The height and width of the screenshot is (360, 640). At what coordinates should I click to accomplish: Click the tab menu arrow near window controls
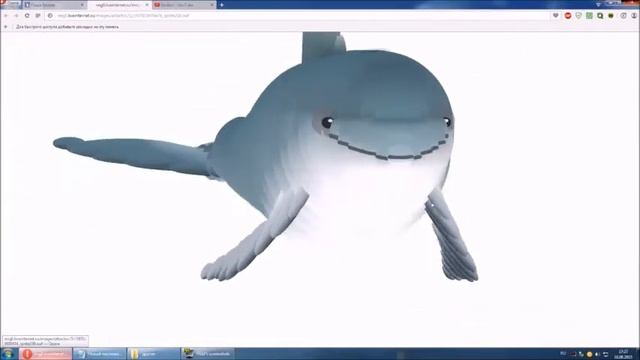pos(598,4)
